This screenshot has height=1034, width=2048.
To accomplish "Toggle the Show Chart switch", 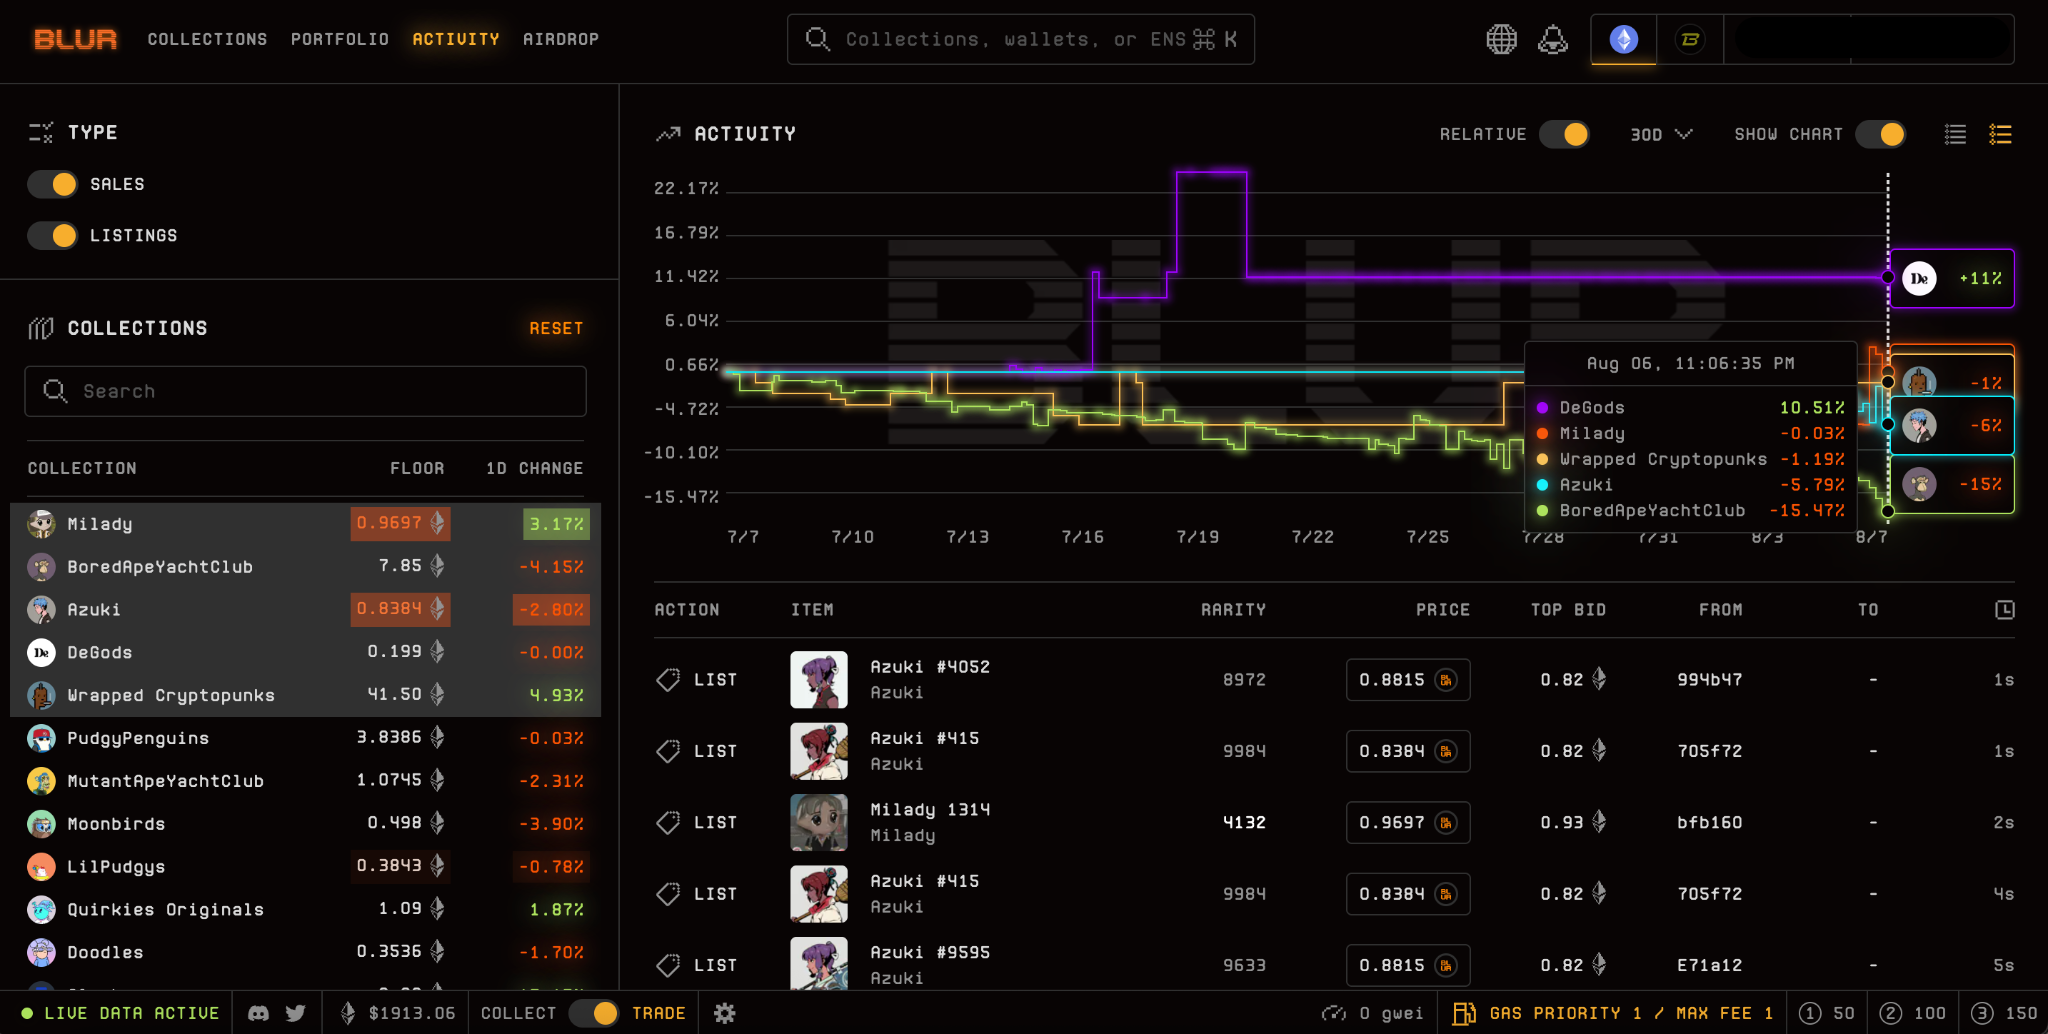I will pyautogui.click(x=1880, y=134).
